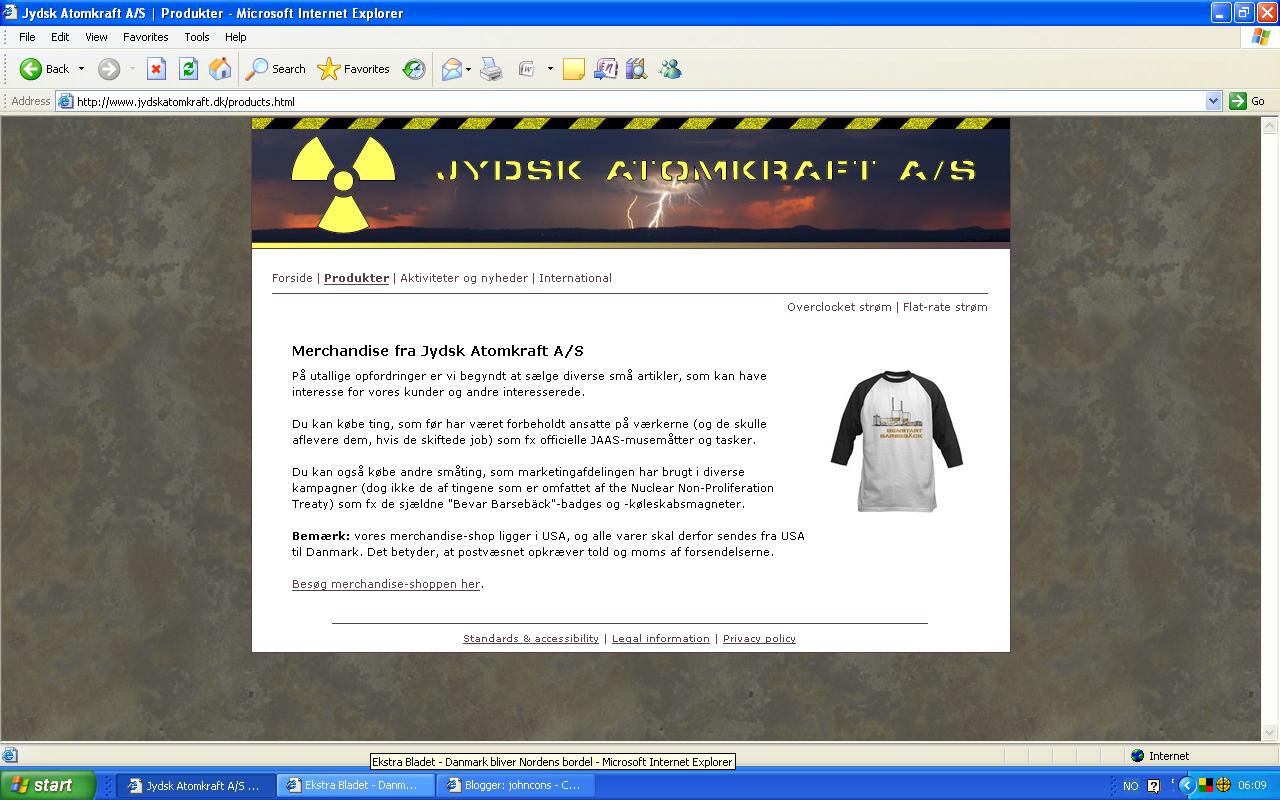The width and height of the screenshot is (1280, 800).
Task: Open the Flat-rate strøm sub-link
Action: tap(945, 307)
